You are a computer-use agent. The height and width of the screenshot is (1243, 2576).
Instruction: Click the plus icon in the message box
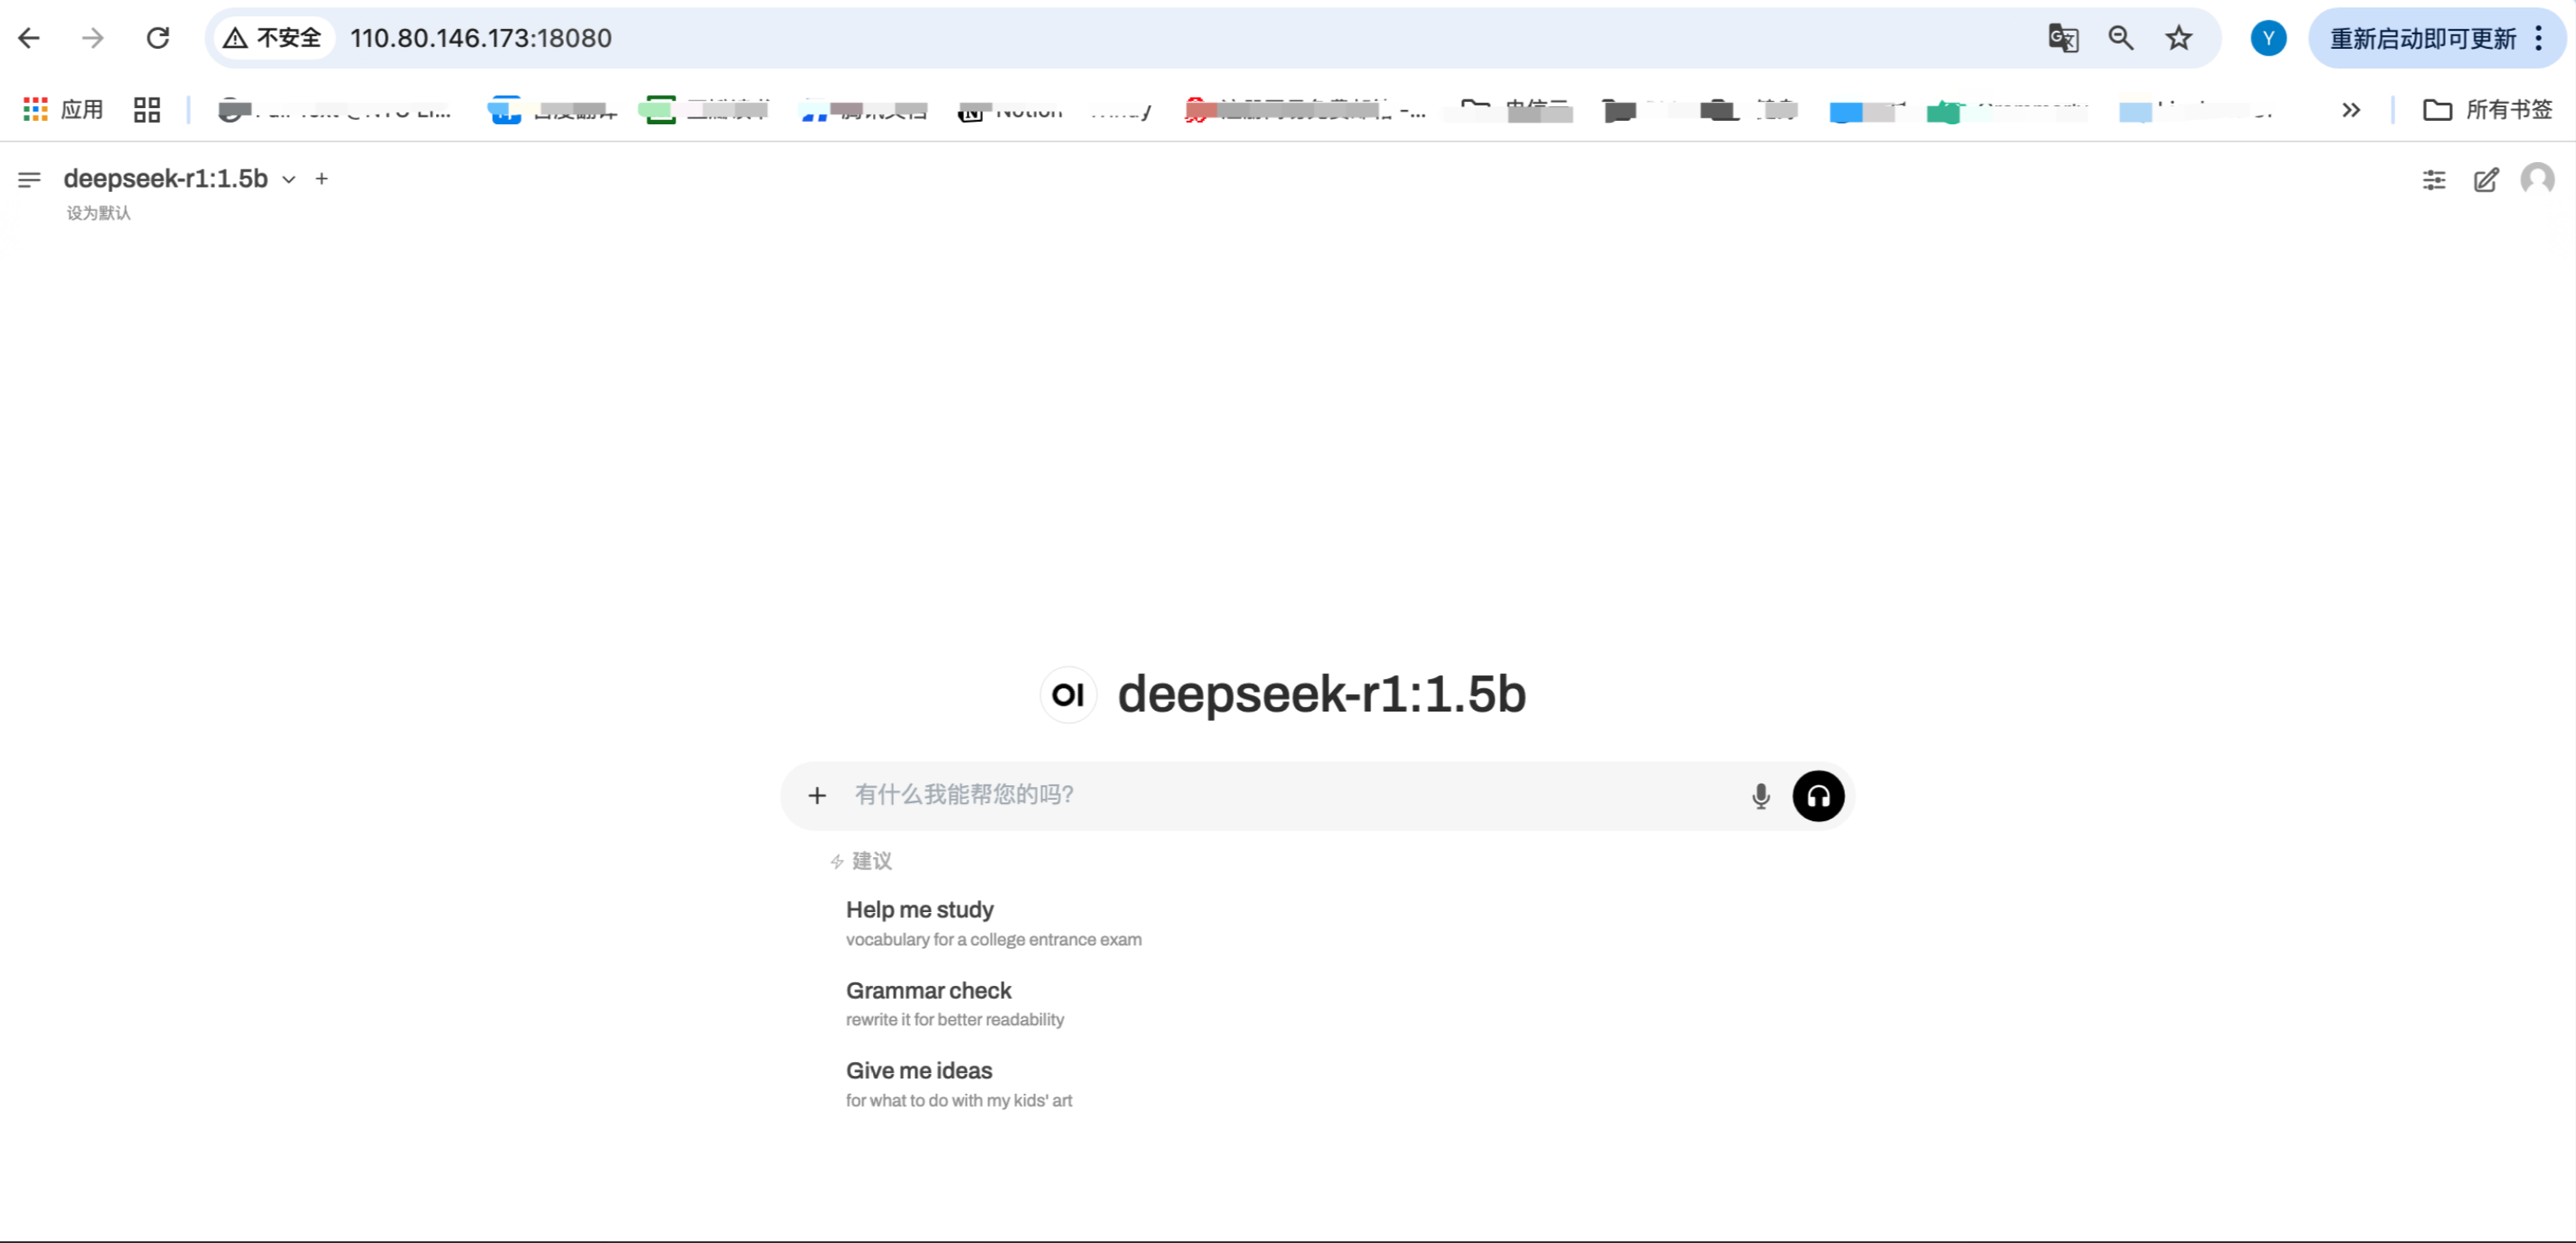tap(817, 795)
